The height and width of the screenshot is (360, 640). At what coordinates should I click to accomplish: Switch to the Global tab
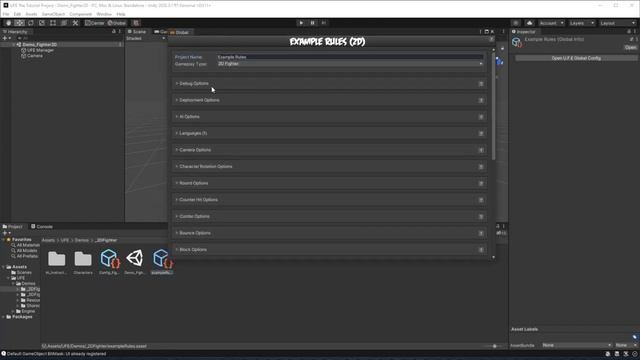point(180,32)
